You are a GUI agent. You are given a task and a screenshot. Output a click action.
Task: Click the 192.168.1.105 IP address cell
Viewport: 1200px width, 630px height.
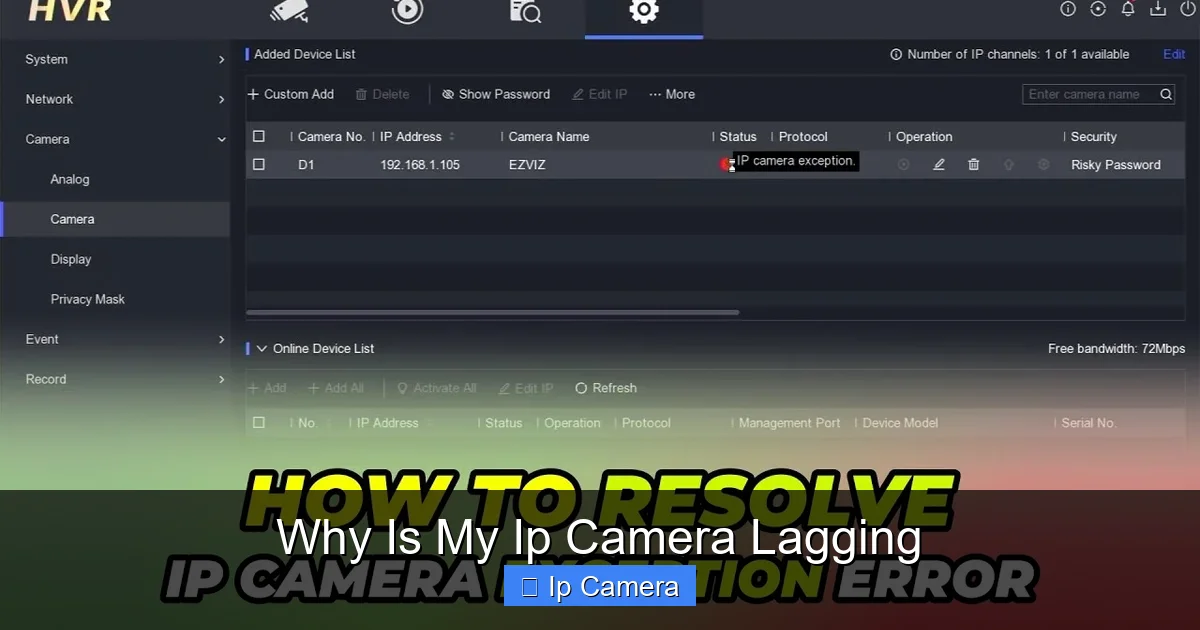coord(420,165)
